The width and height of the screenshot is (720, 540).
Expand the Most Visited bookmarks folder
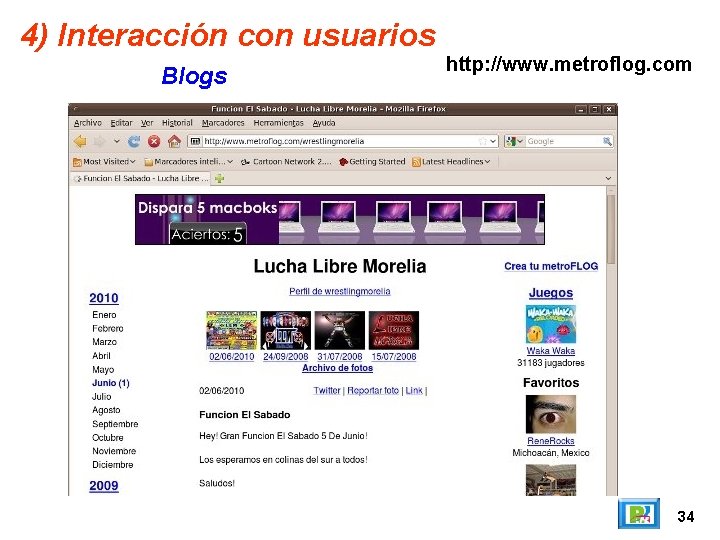[104, 162]
